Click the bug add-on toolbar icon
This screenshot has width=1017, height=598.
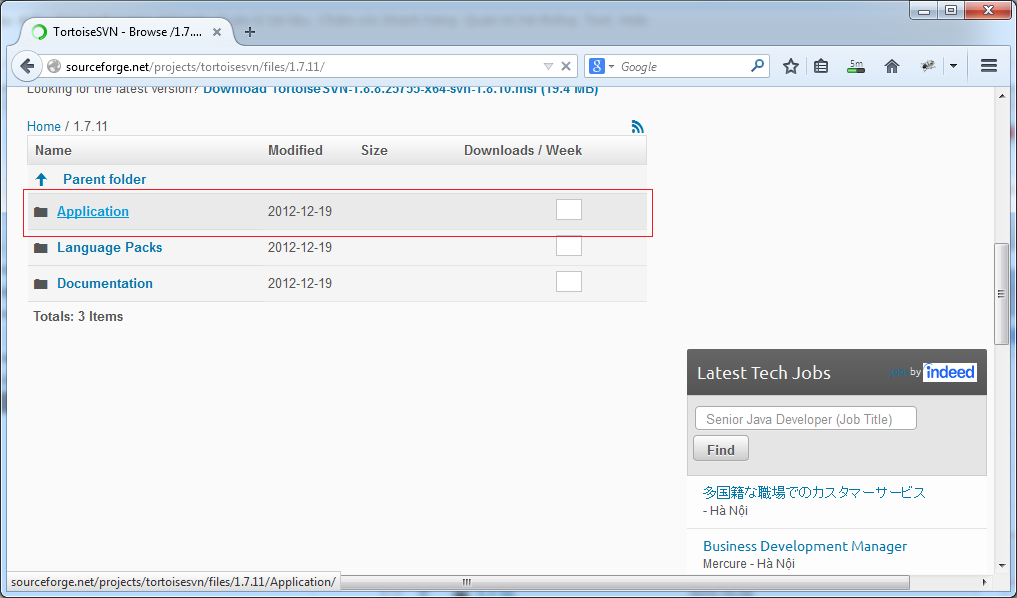point(928,66)
